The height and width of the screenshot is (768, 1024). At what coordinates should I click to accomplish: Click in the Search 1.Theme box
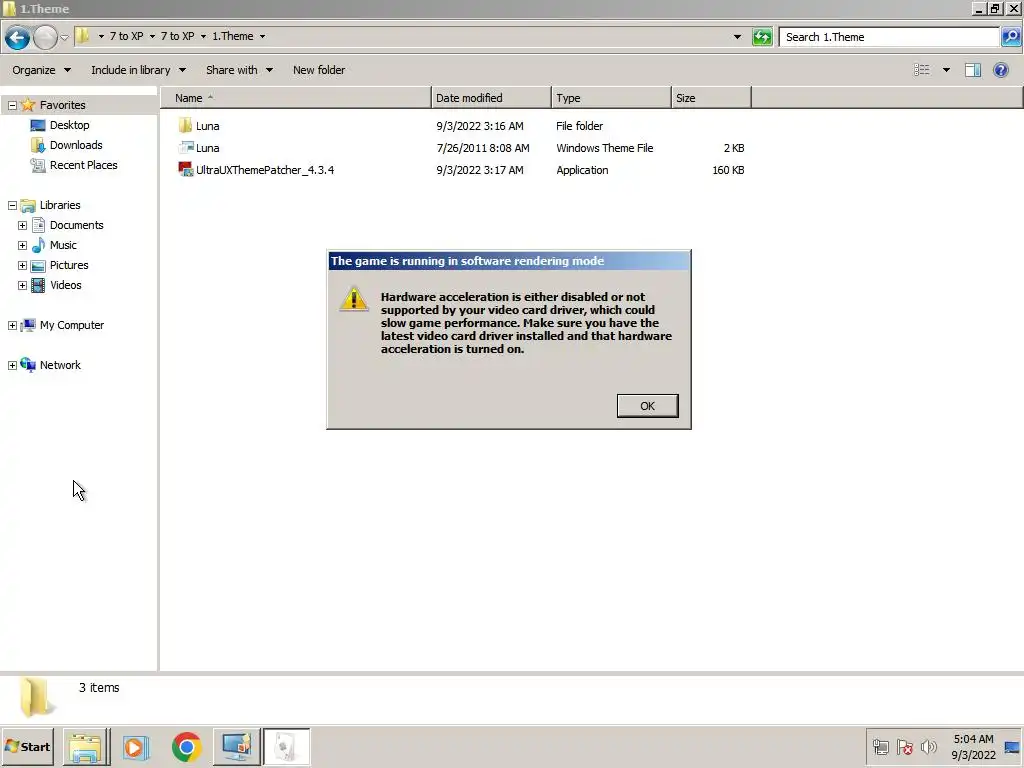(889, 37)
